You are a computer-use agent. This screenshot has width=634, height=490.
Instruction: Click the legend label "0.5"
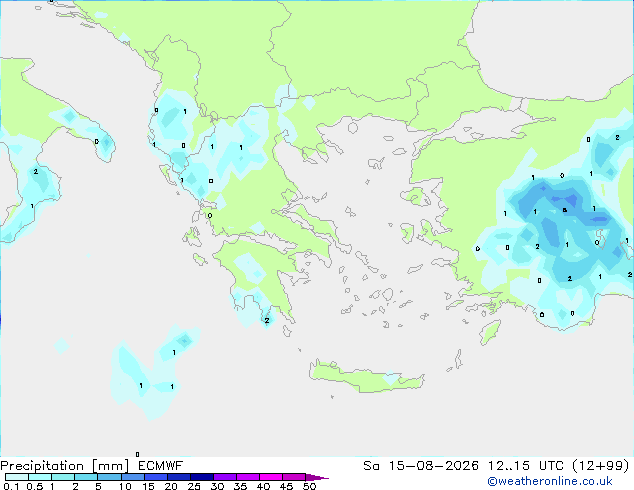point(35,486)
